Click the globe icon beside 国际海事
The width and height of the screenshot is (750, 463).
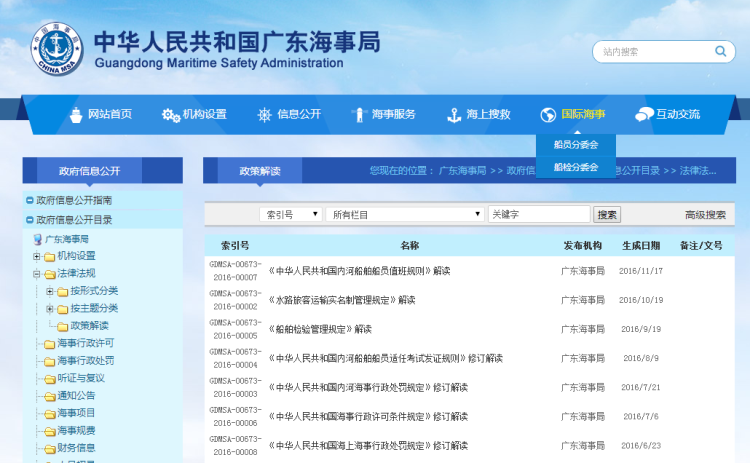[547, 114]
